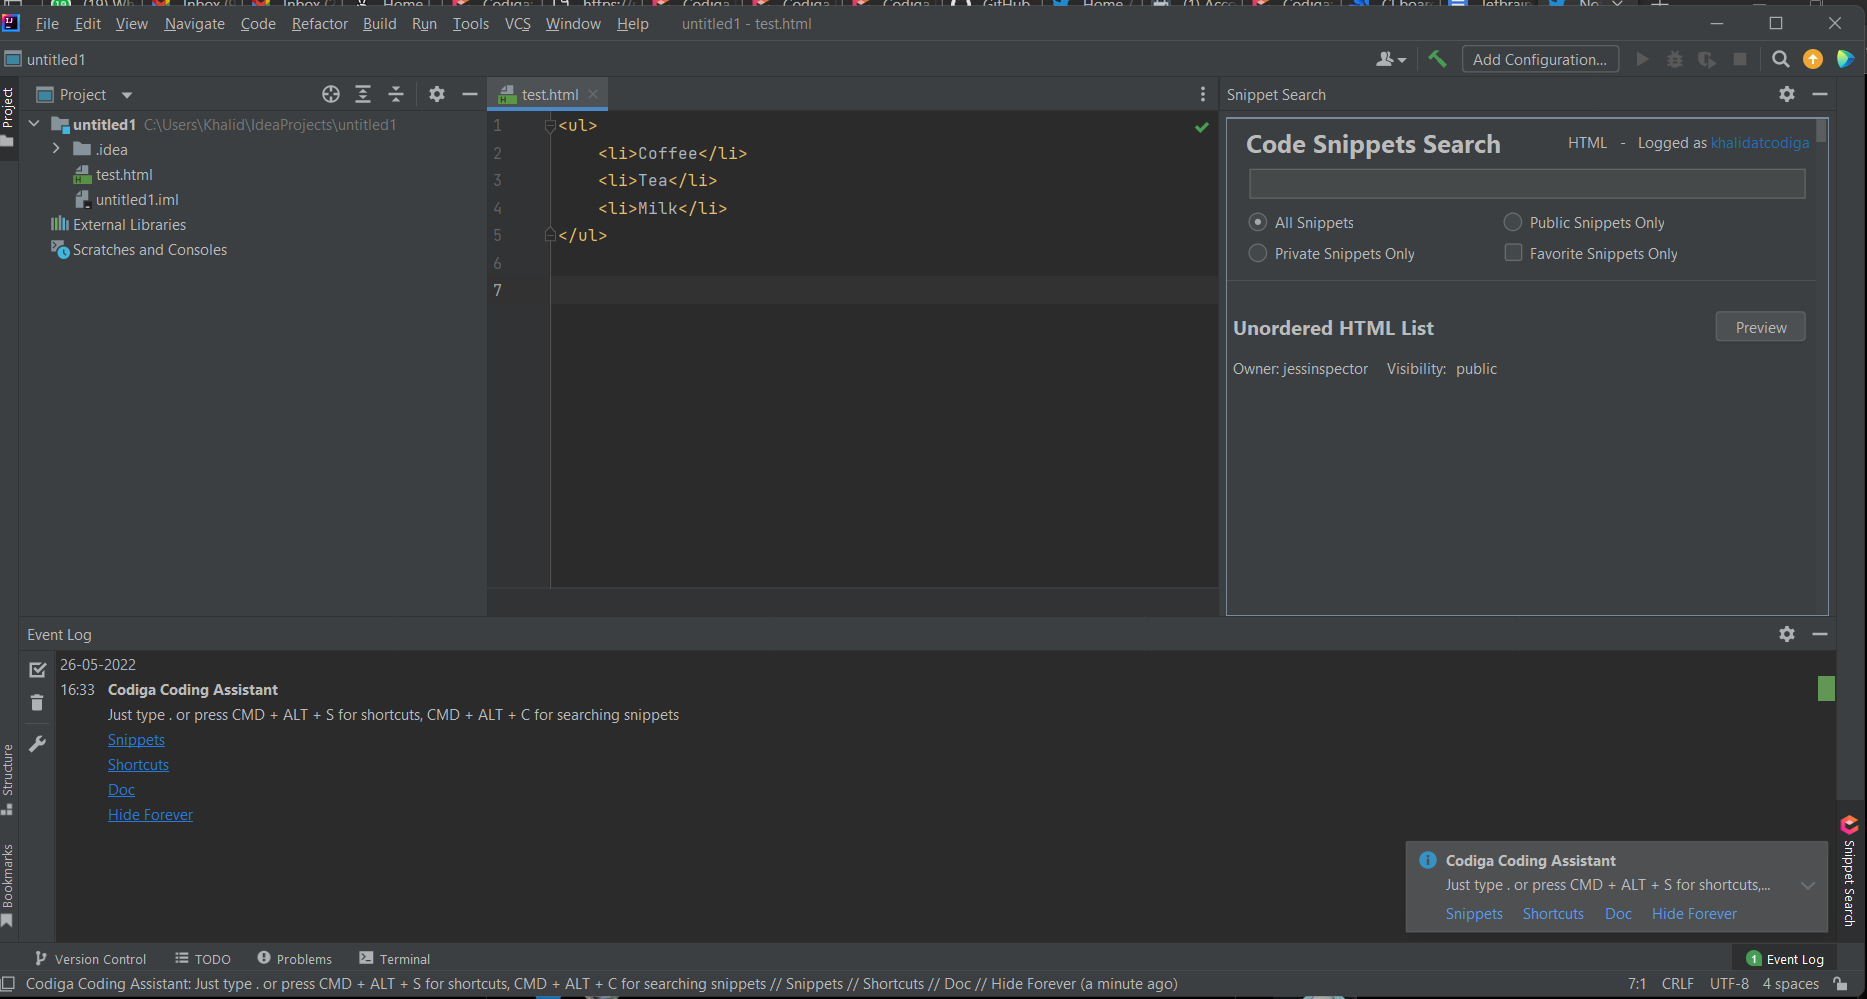The height and width of the screenshot is (999, 1867).
Task: Click tool window quick access icon in status bar
Action: [8, 984]
